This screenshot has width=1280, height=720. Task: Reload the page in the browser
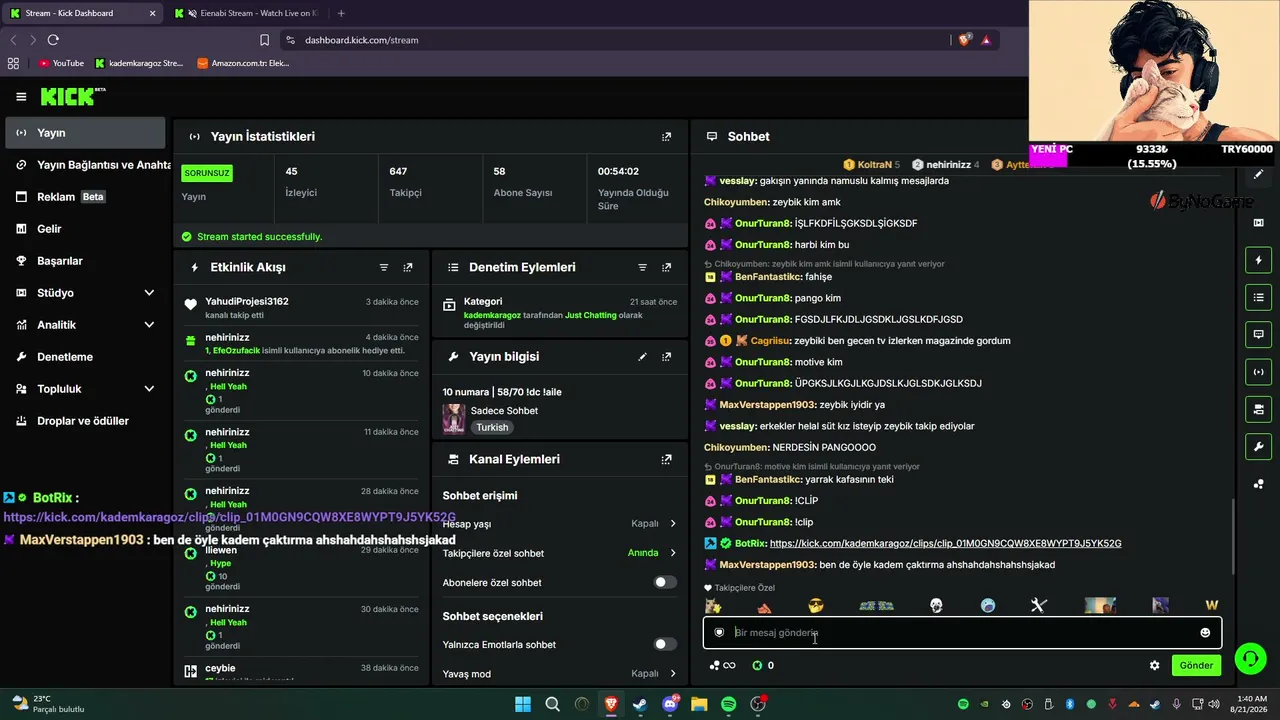click(x=53, y=40)
